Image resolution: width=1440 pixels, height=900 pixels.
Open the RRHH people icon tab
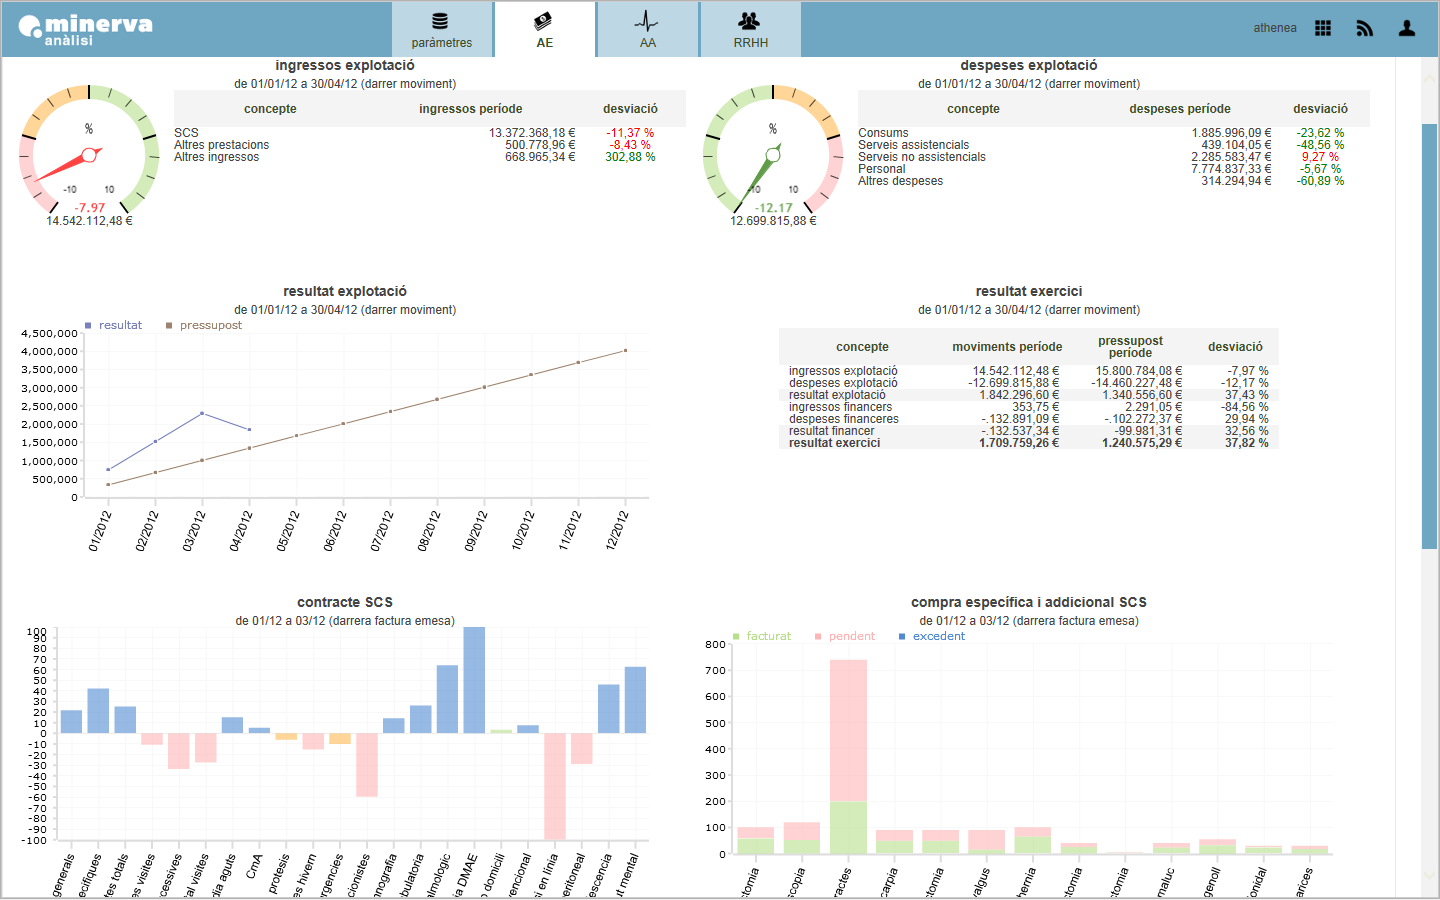click(750, 29)
